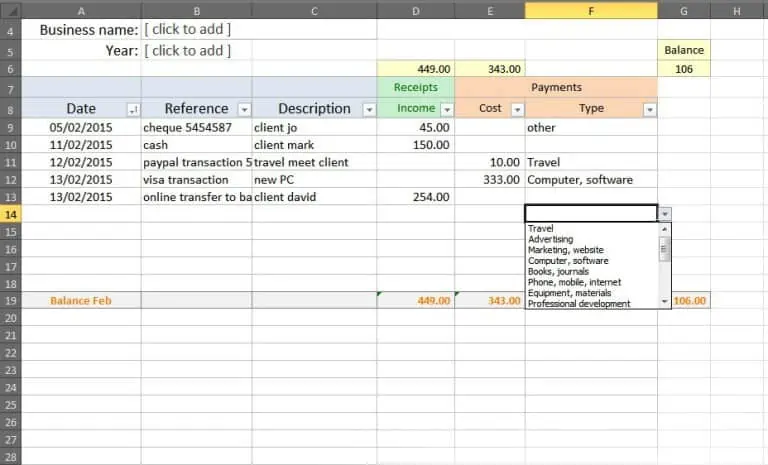Screen dimensions: 768x465
Task: Select date cell 12/02/2015
Action: [81, 162]
